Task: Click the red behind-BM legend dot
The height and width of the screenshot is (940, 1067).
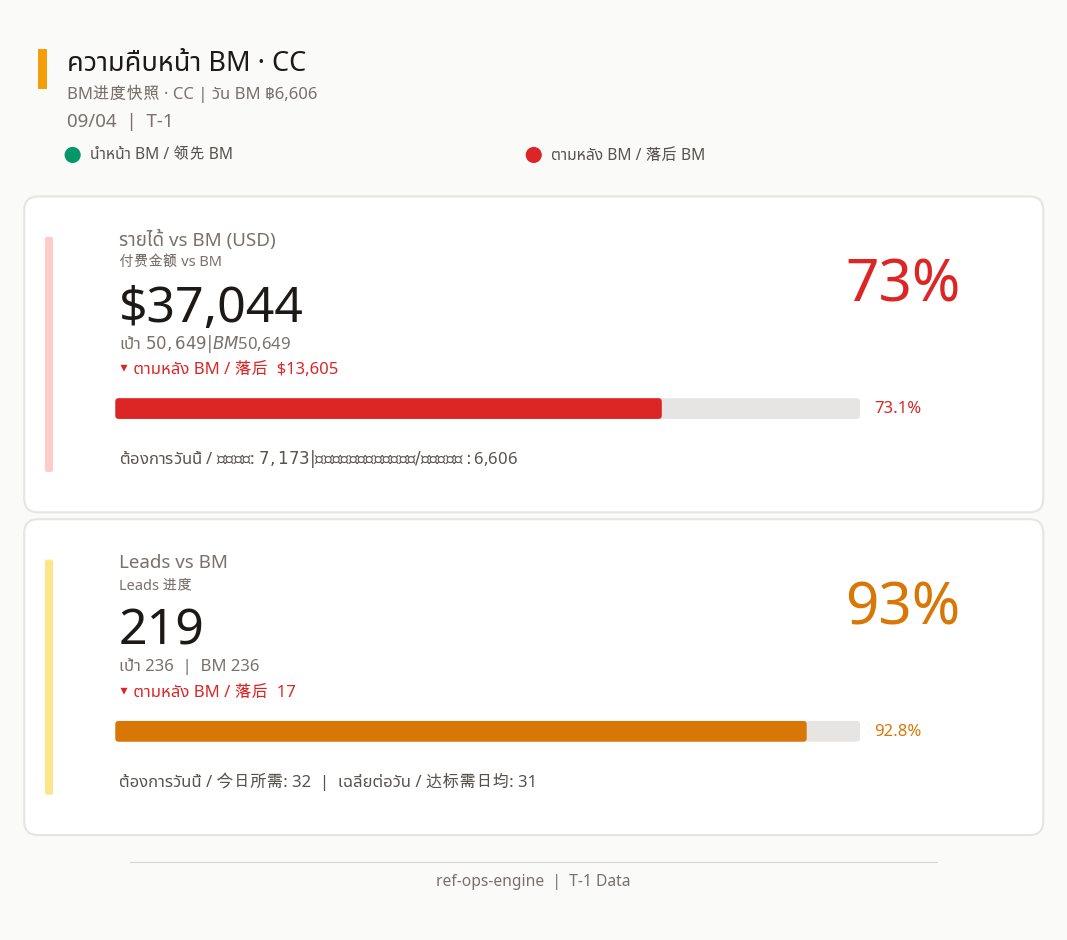Action: pos(534,155)
